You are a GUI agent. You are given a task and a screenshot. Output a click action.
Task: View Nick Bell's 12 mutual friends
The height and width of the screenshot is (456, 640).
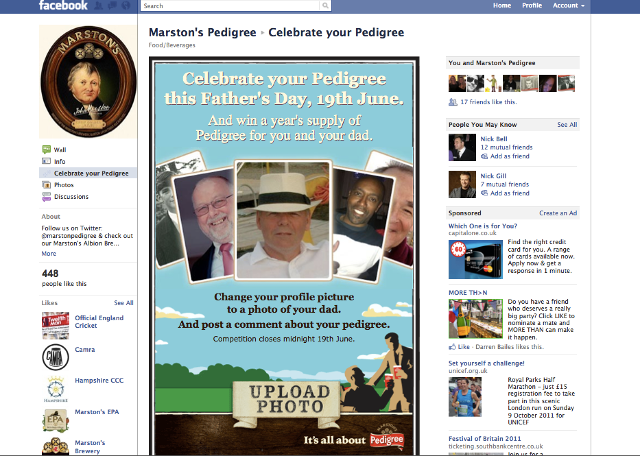(x=506, y=147)
